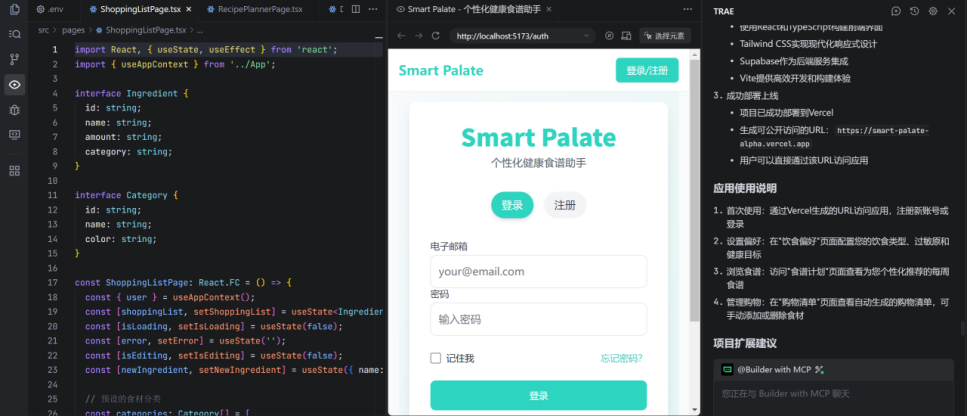
Task: Toggle the device emulation icon in preview toolbar
Action: (x=626, y=36)
